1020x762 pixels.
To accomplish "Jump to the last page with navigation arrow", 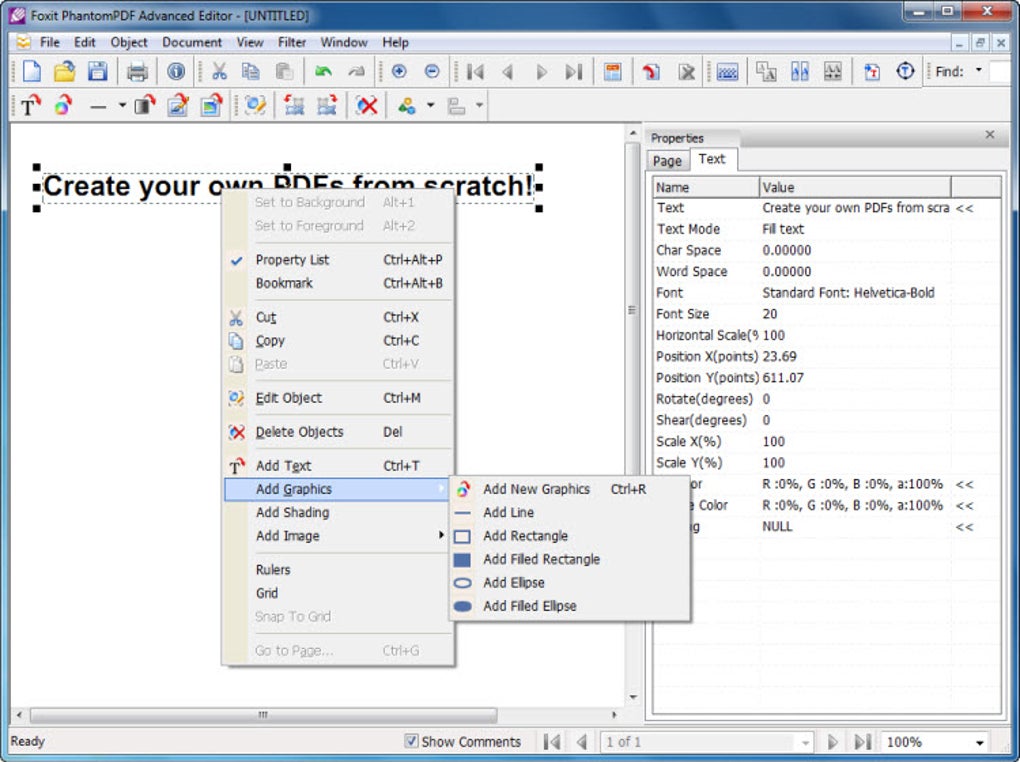I will point(573,71).
